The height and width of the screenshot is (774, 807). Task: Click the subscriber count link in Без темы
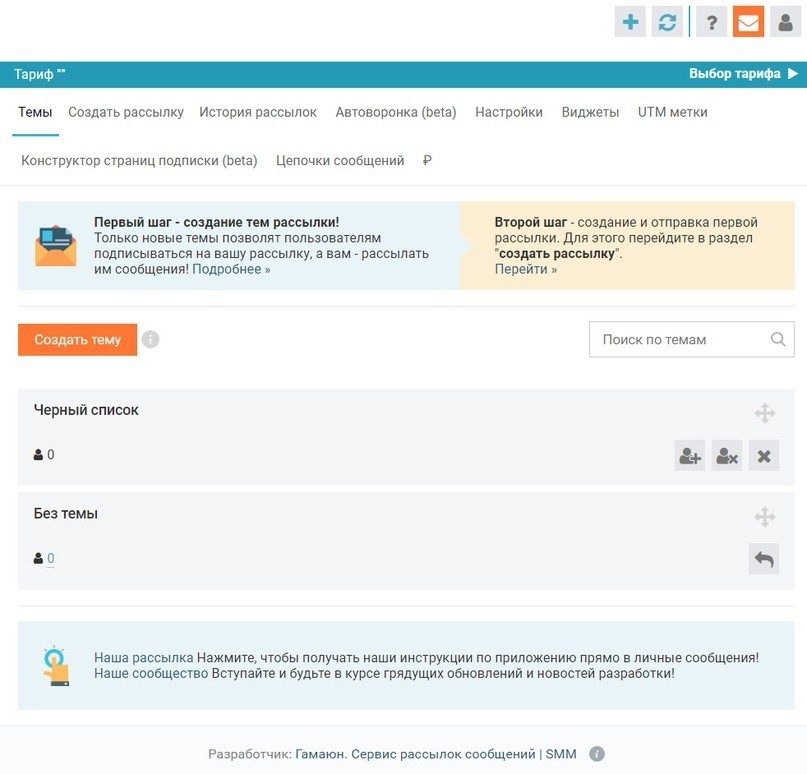[50, 558]
